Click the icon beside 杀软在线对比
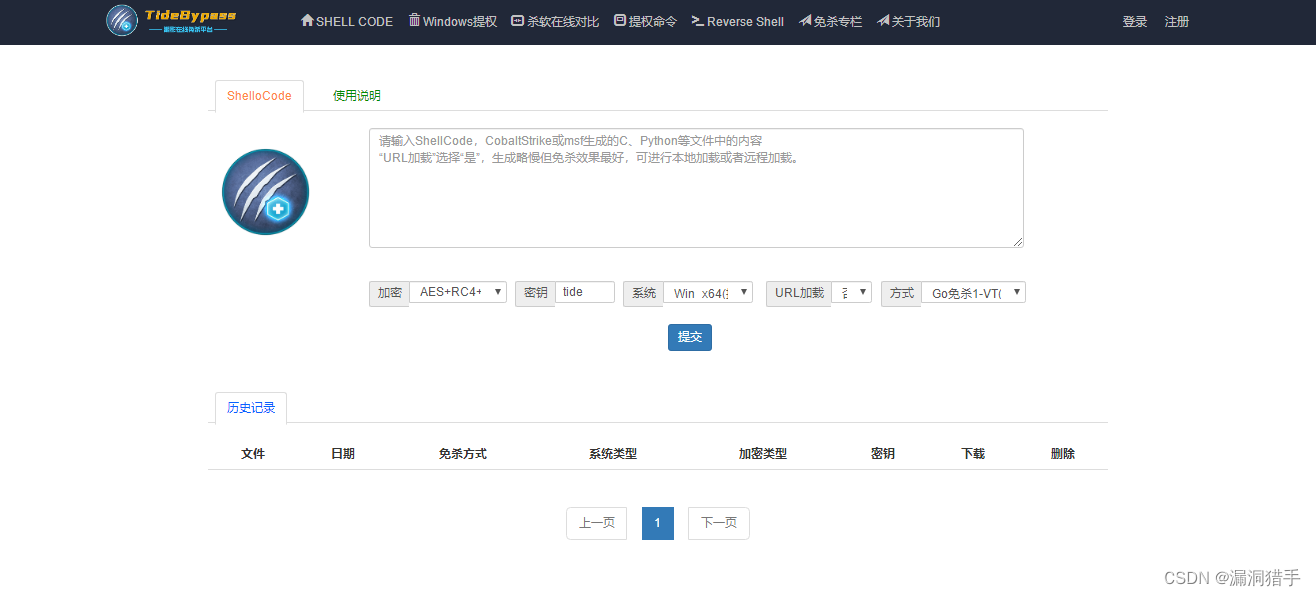Screen dimensions: 1316x596 517,20
